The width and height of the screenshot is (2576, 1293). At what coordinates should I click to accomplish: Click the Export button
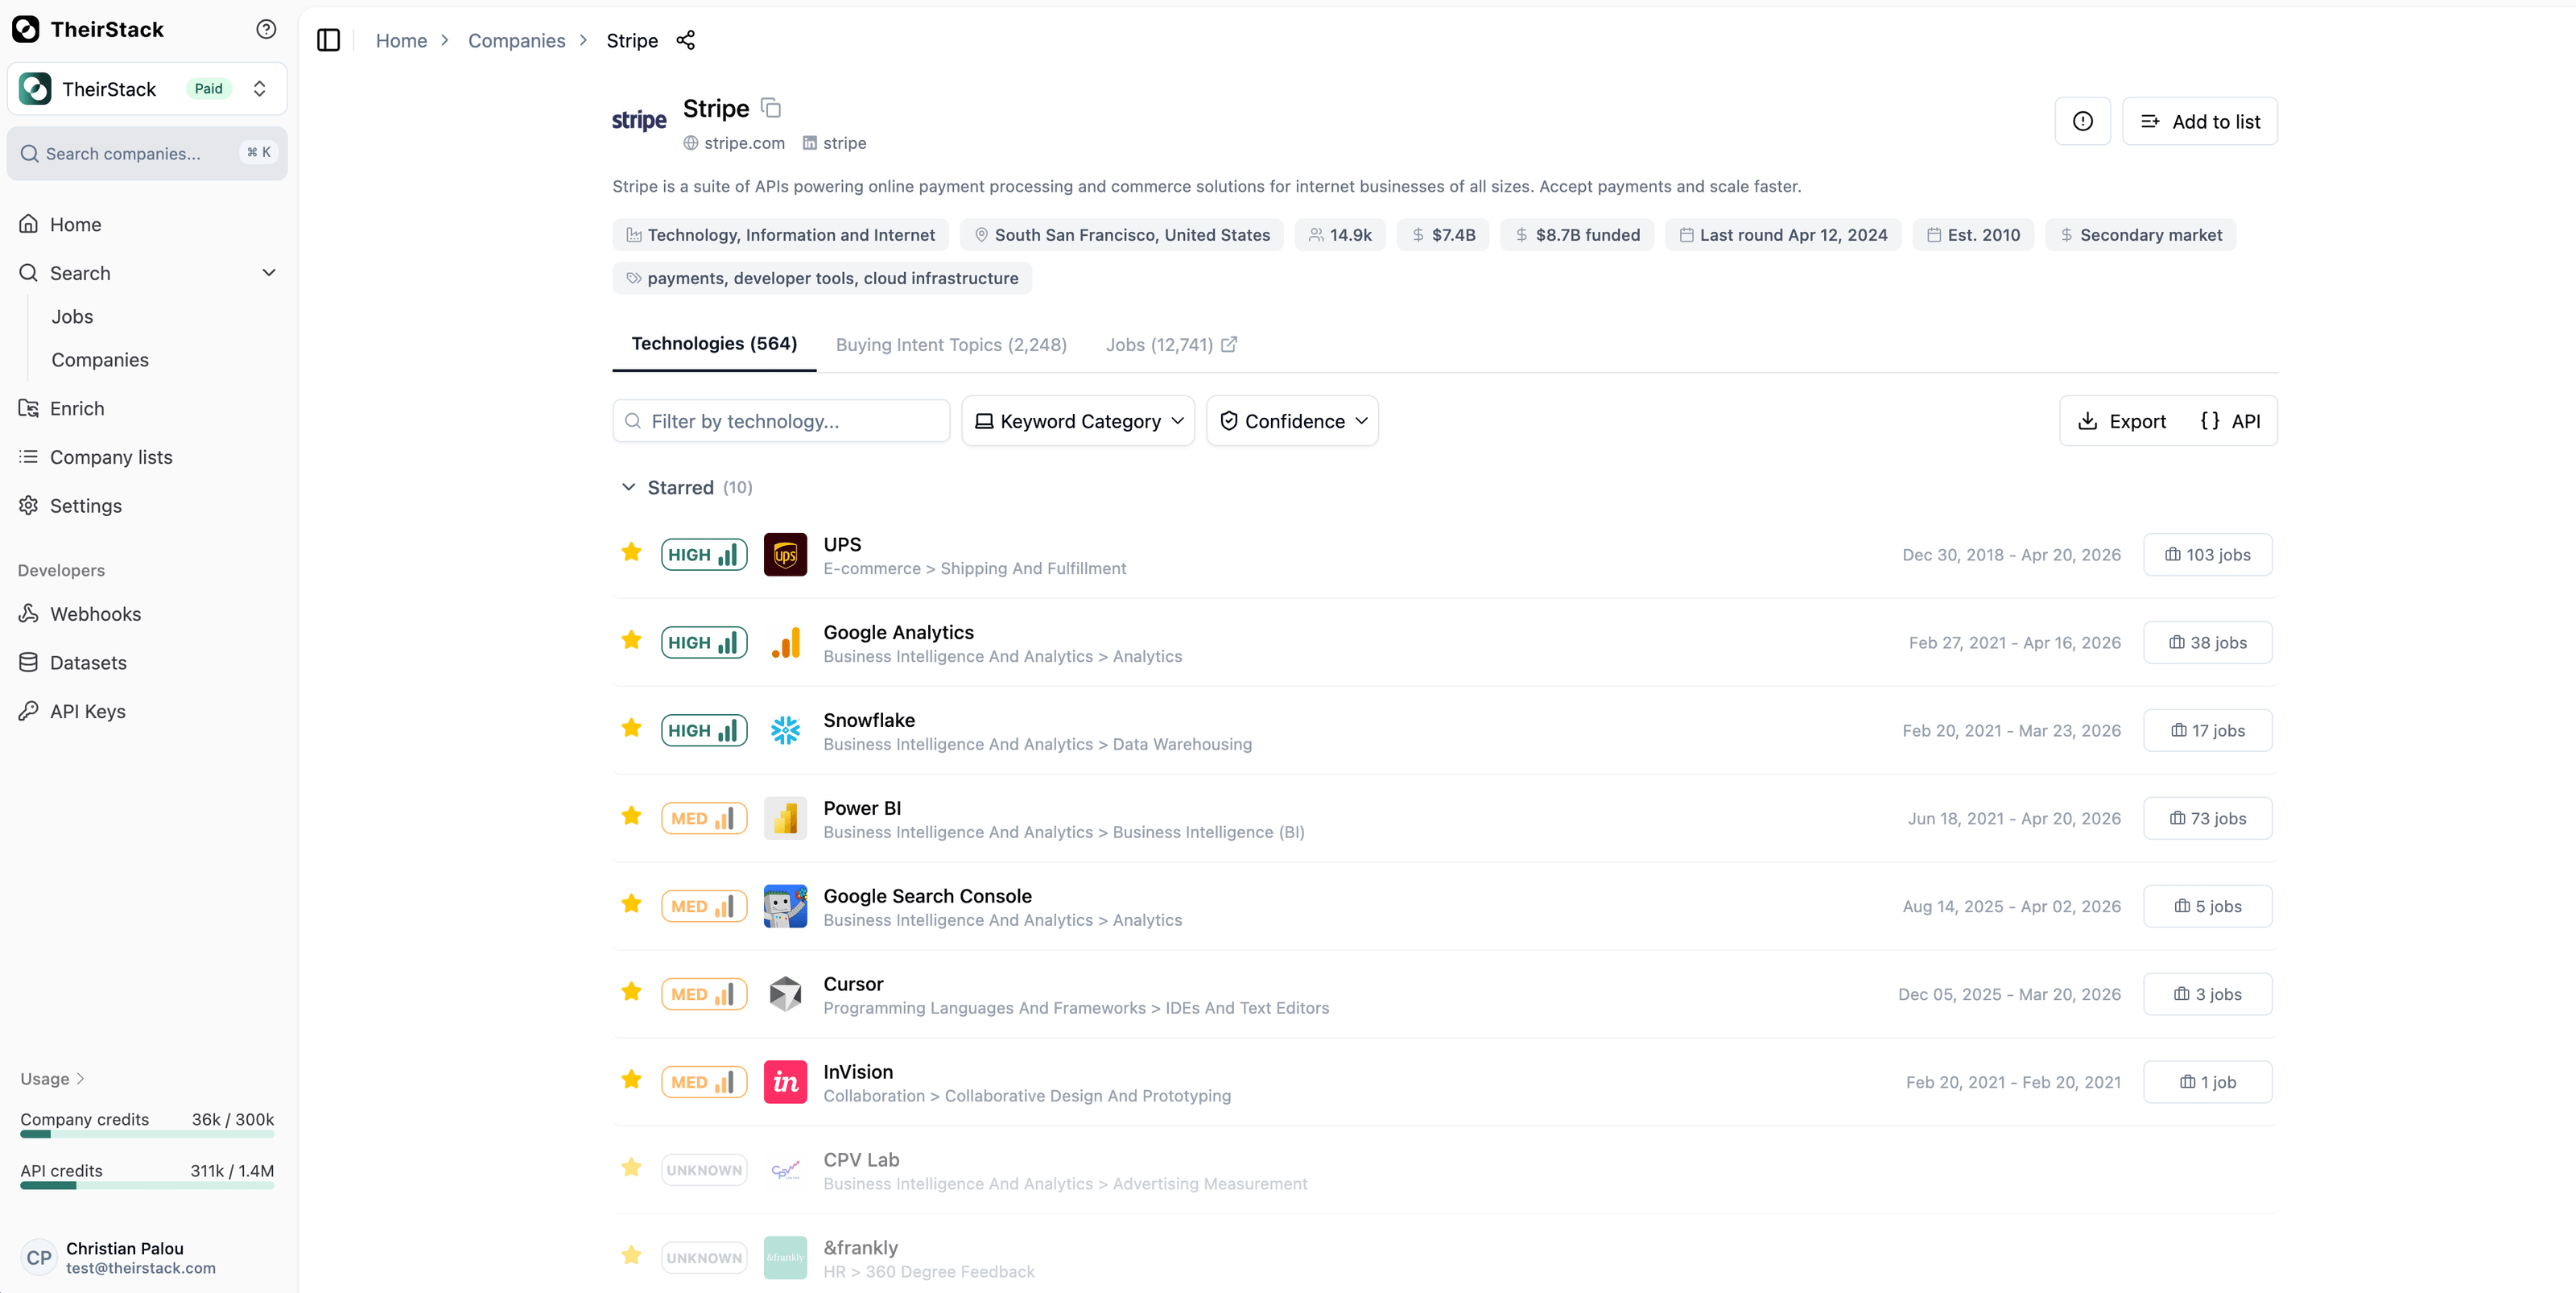point(2122,421)
